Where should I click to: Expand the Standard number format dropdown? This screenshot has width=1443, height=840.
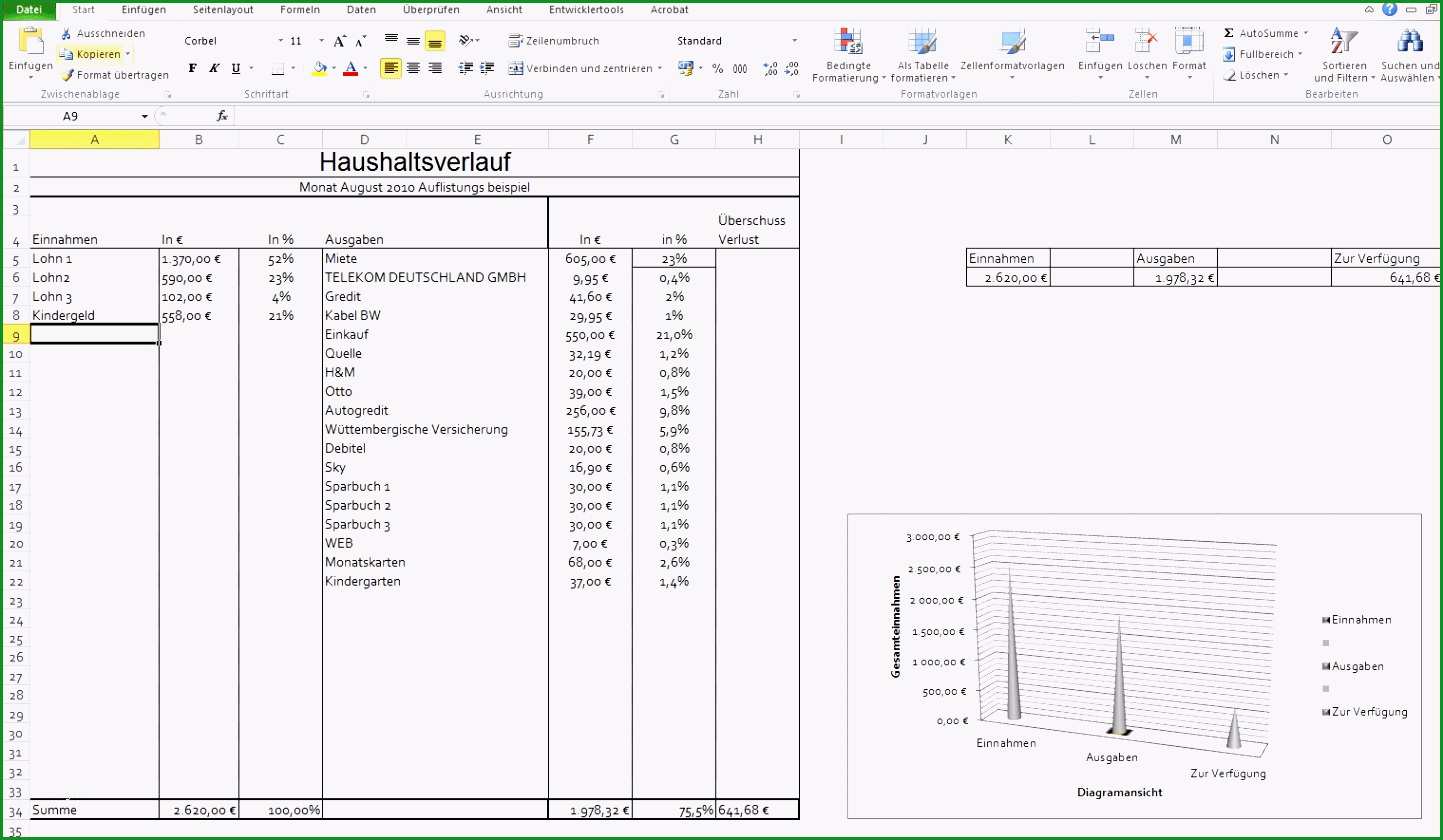(x=795, y=41)
